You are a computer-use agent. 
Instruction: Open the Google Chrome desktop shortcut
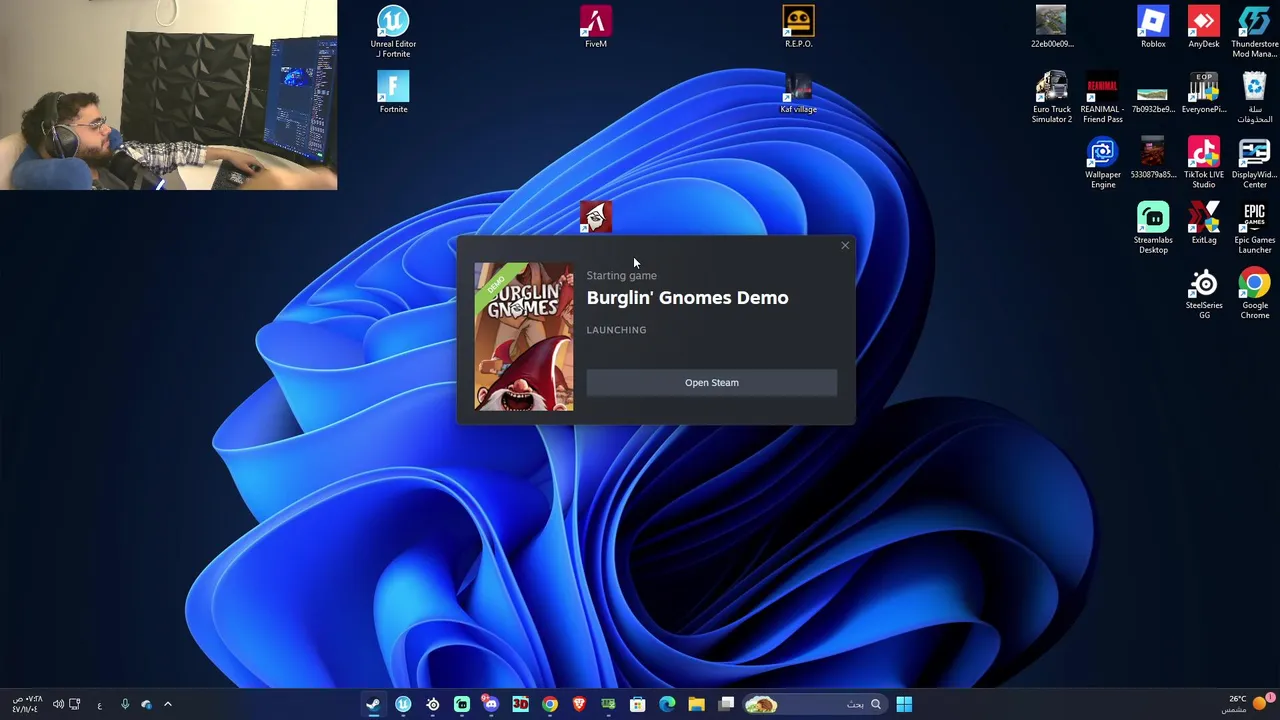(x=1254, y=294)
